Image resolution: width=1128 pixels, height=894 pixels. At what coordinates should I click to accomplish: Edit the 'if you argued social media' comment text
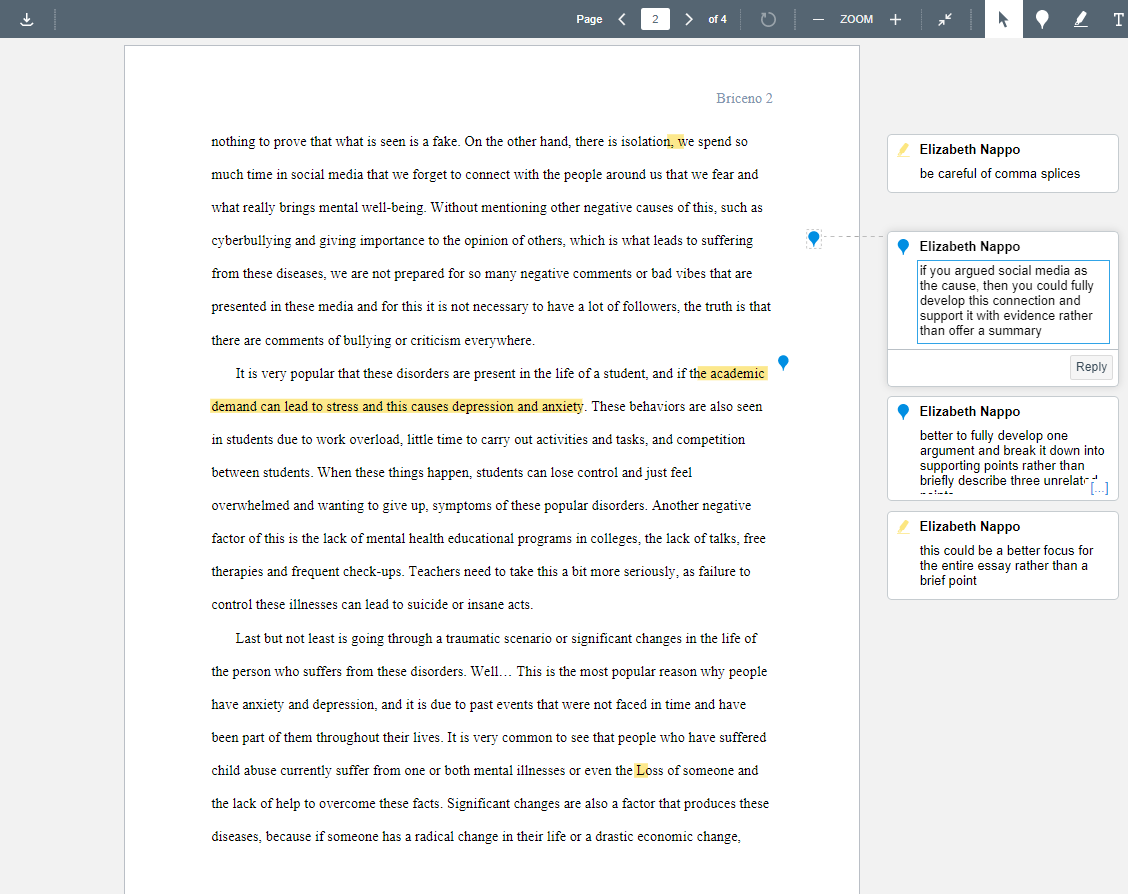point(1013,301)
